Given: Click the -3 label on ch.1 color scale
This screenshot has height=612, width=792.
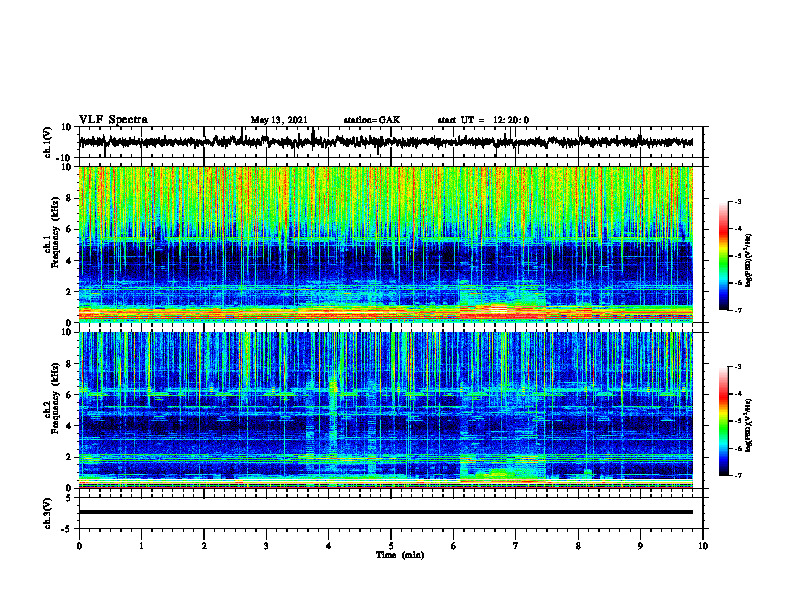Looking at the screenshot, I should pos(738,202).
